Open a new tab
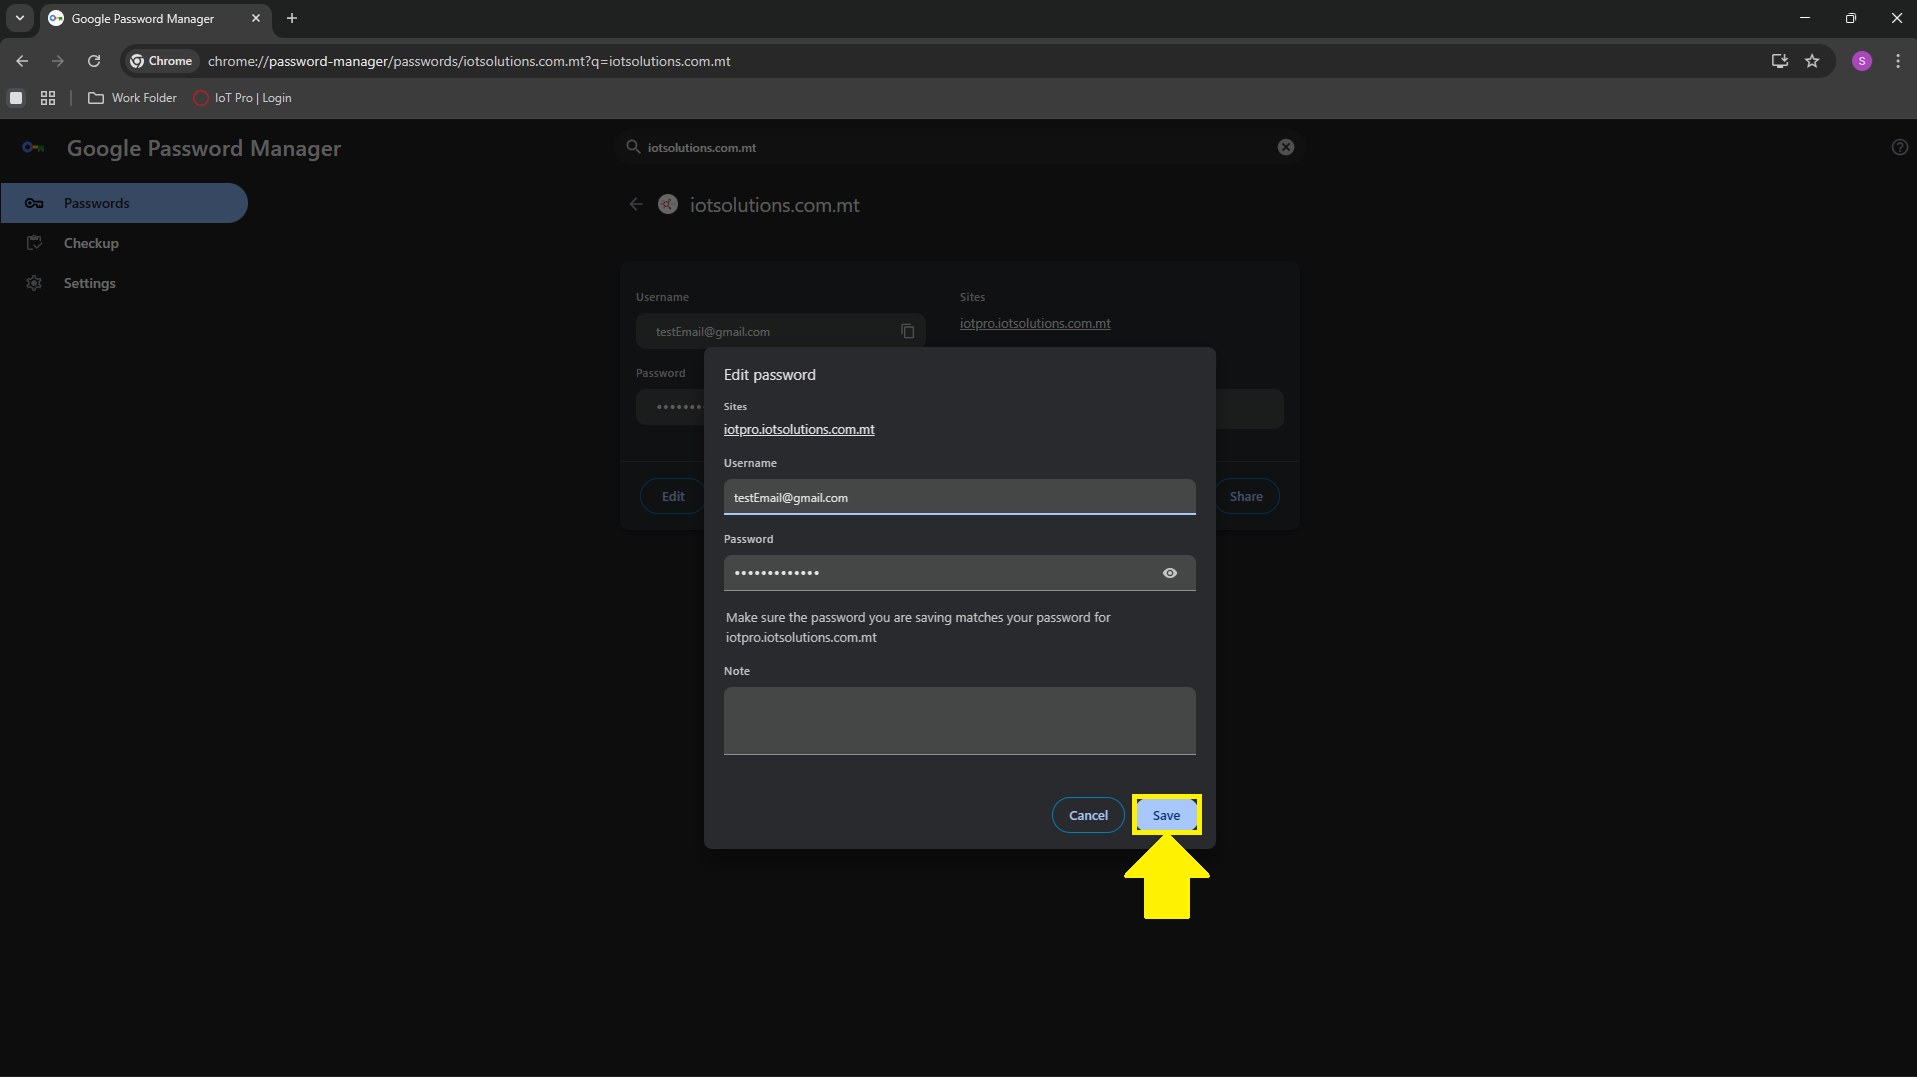 click(292, 18)
